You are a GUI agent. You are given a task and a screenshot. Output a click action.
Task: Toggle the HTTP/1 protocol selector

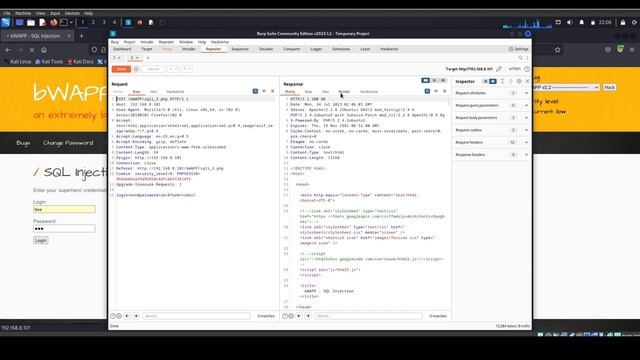point(514,69)
